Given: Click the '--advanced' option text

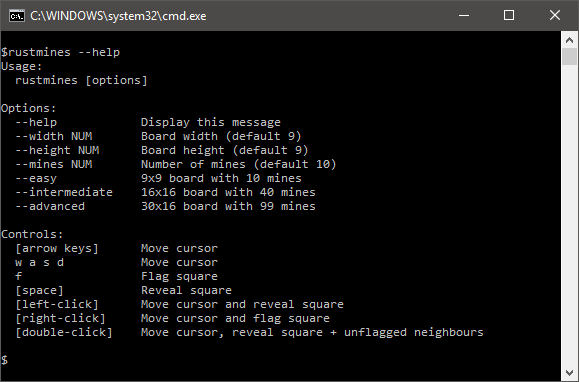Looking at the screenshot, I should click(x=50, y=206).
